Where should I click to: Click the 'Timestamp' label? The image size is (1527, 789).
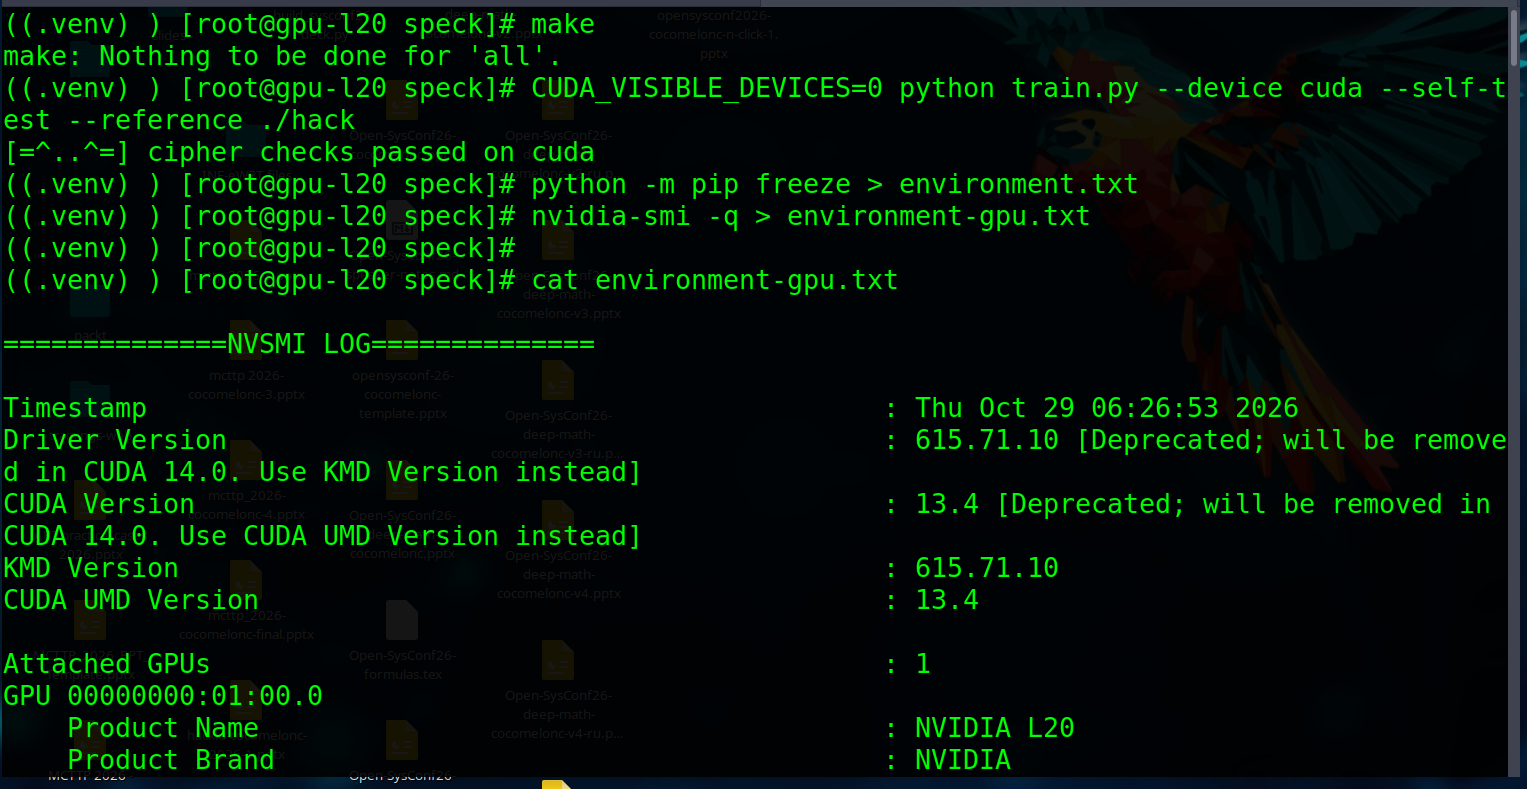[x=75, y=408]
